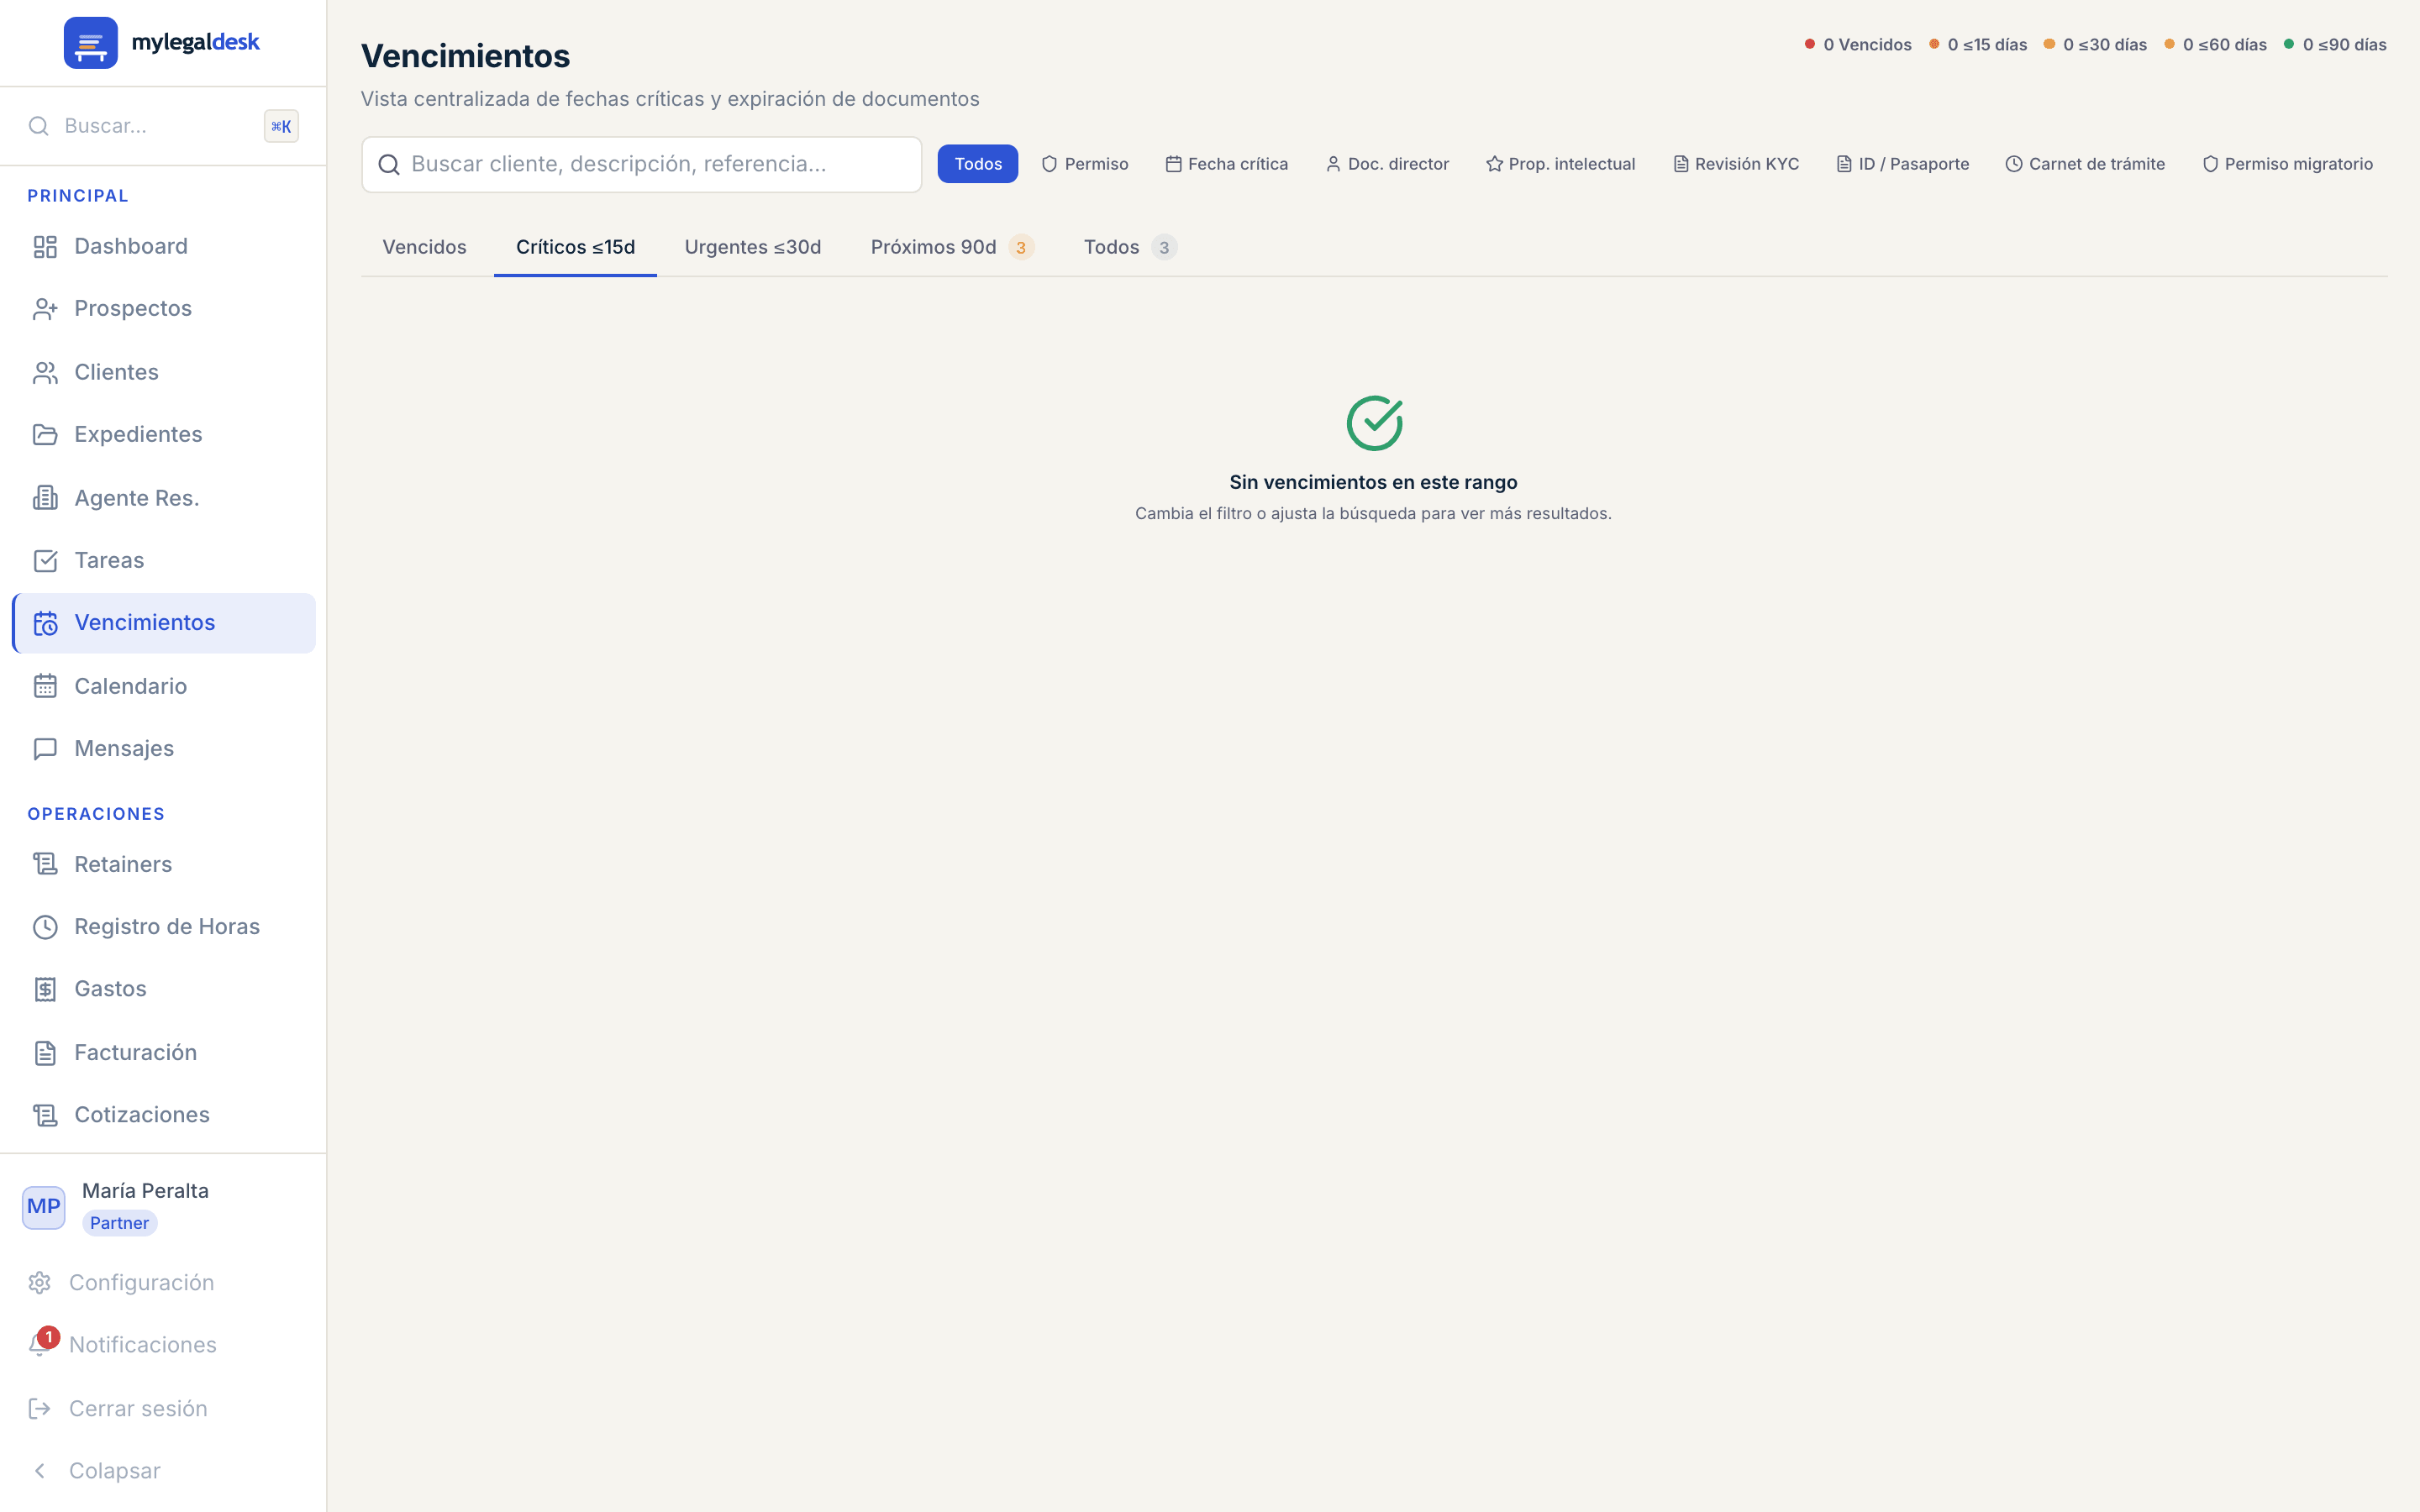Click the Gastos receipt icon
Viewport: 2420px width, 1512px height.
(x=45, y=989)
